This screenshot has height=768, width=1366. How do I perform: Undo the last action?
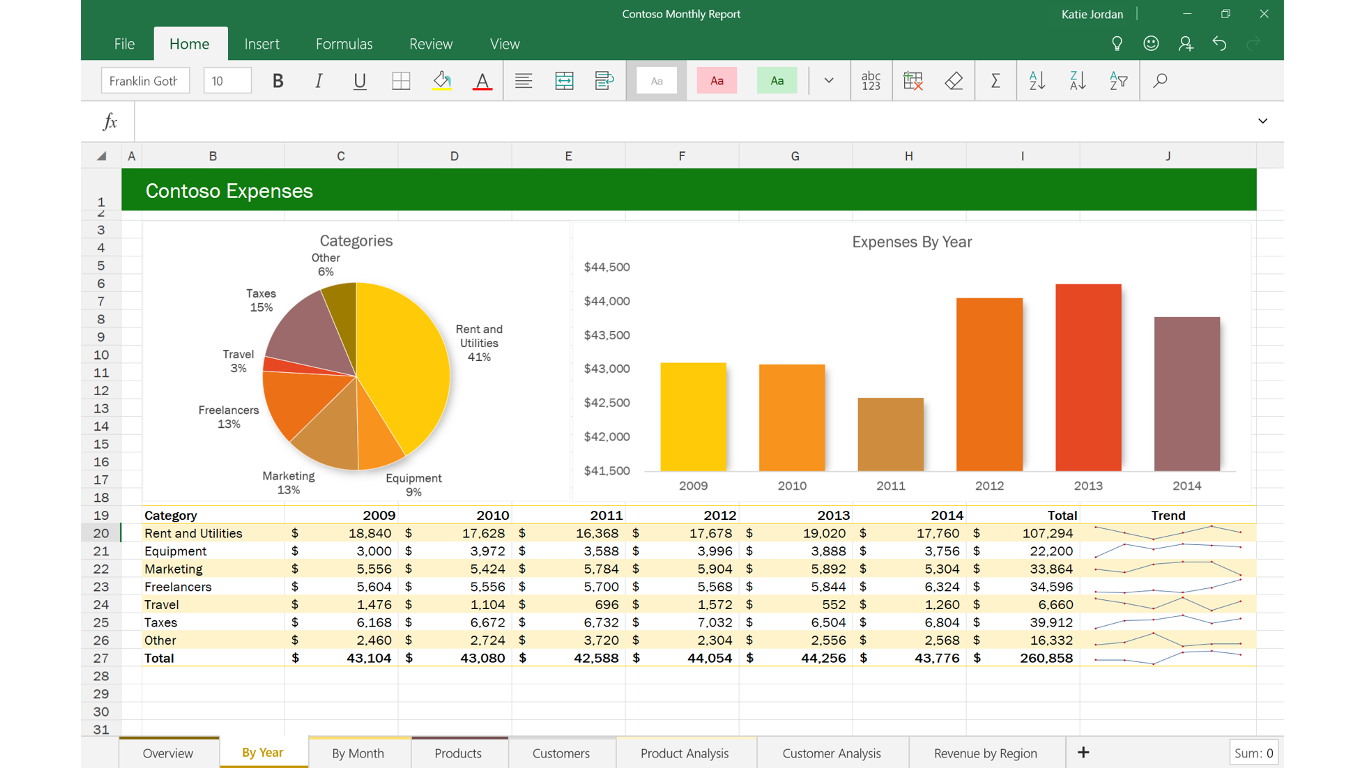coord(1218,44)
